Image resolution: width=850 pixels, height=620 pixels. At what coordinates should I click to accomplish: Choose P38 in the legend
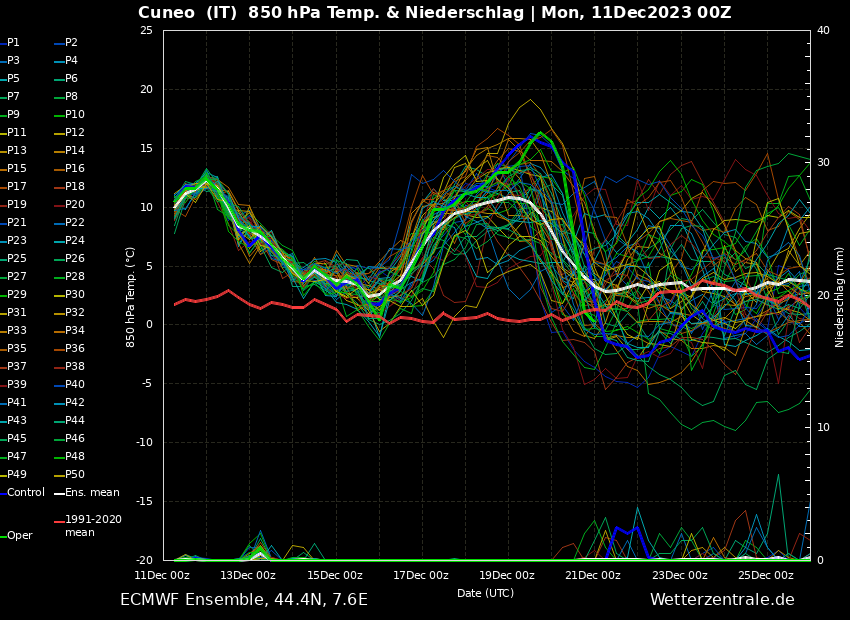point(75,367)
